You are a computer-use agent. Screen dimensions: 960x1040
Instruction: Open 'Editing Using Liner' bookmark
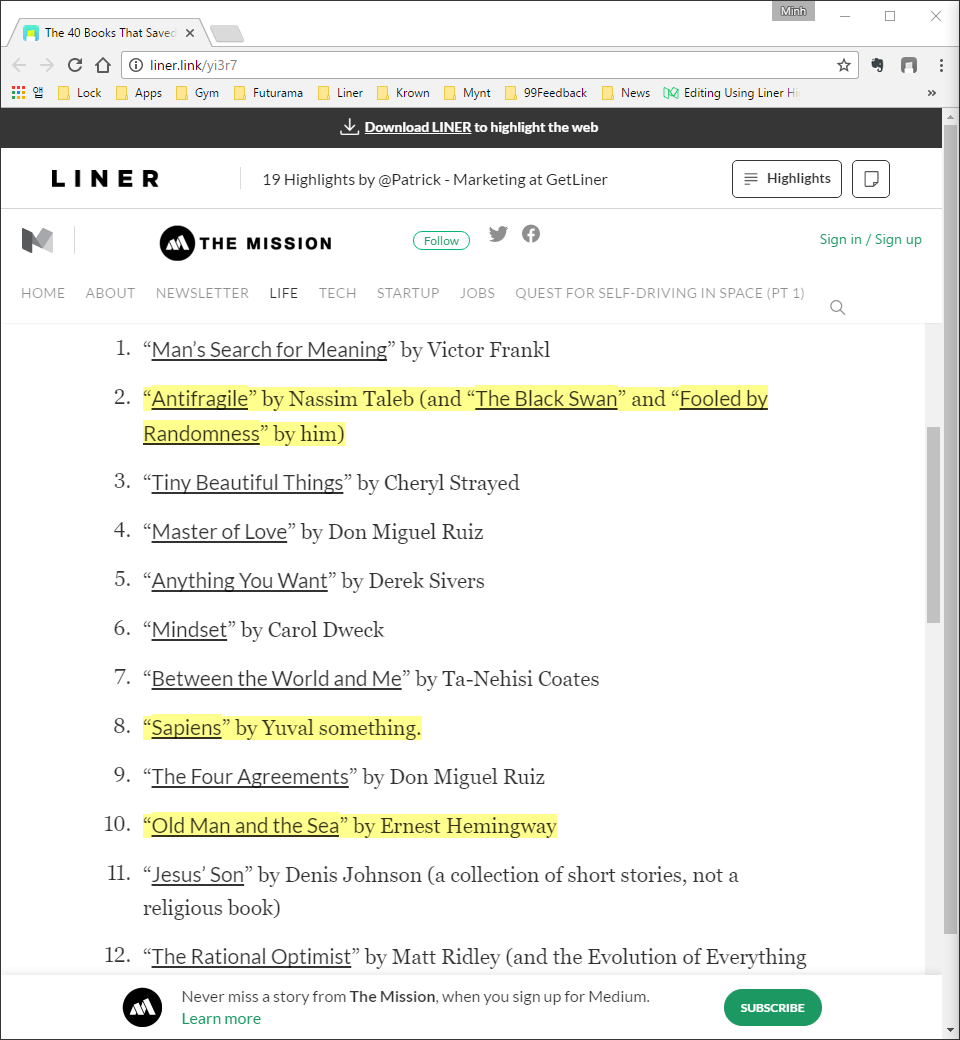[732, 93]
